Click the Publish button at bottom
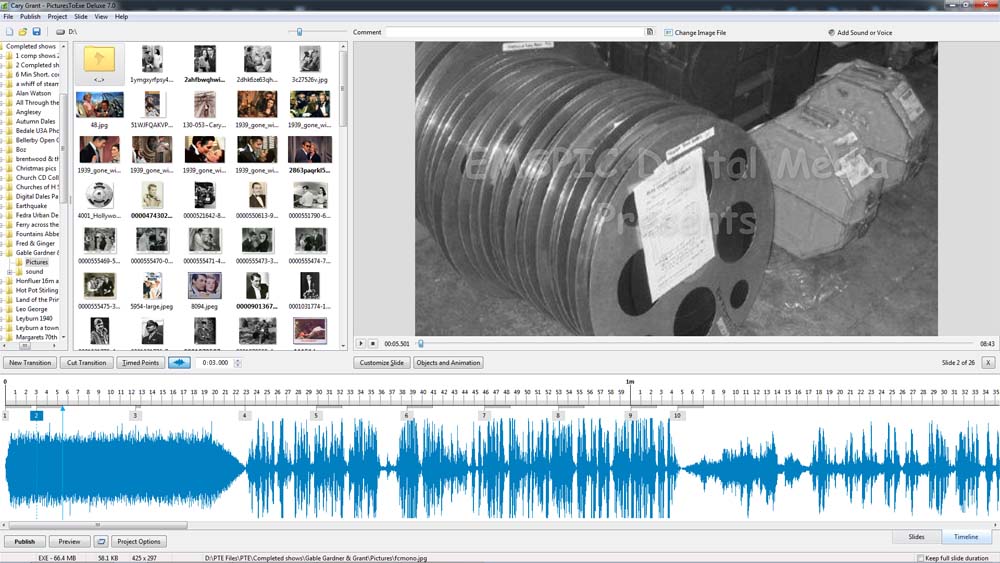Viewport: 1000px width, 563px height. pos(25,541)
